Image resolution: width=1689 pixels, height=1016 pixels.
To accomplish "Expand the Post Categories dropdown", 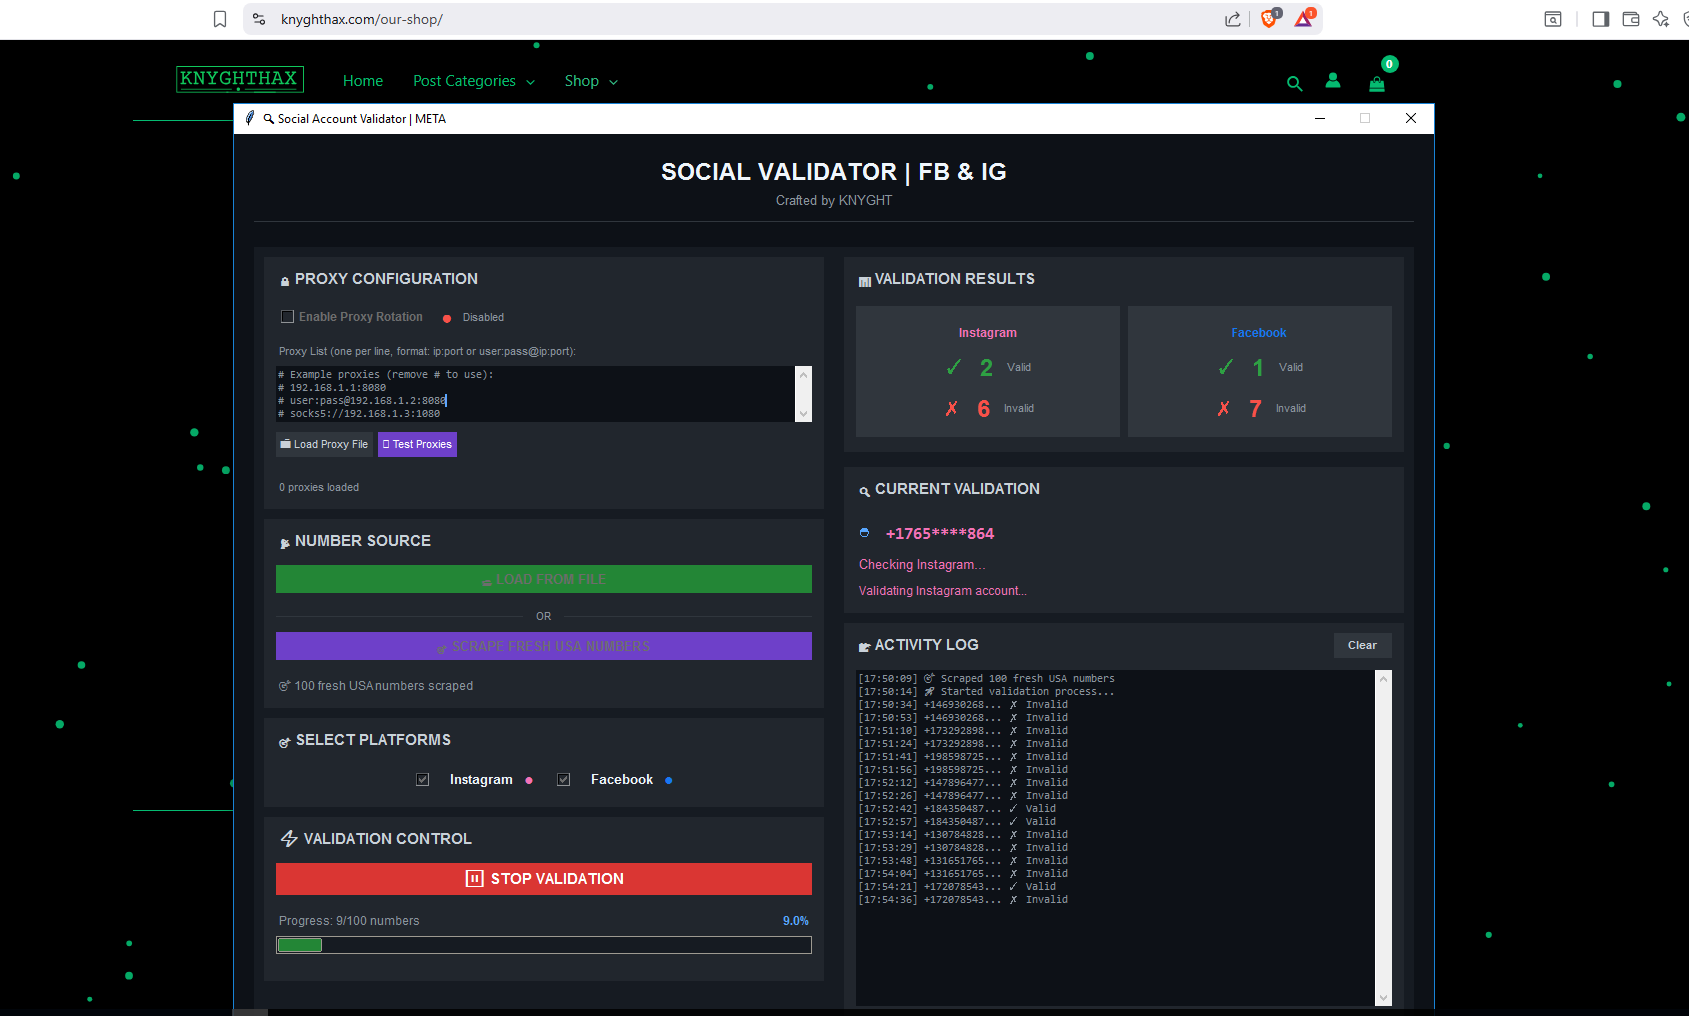I will (x=473, y=81).
